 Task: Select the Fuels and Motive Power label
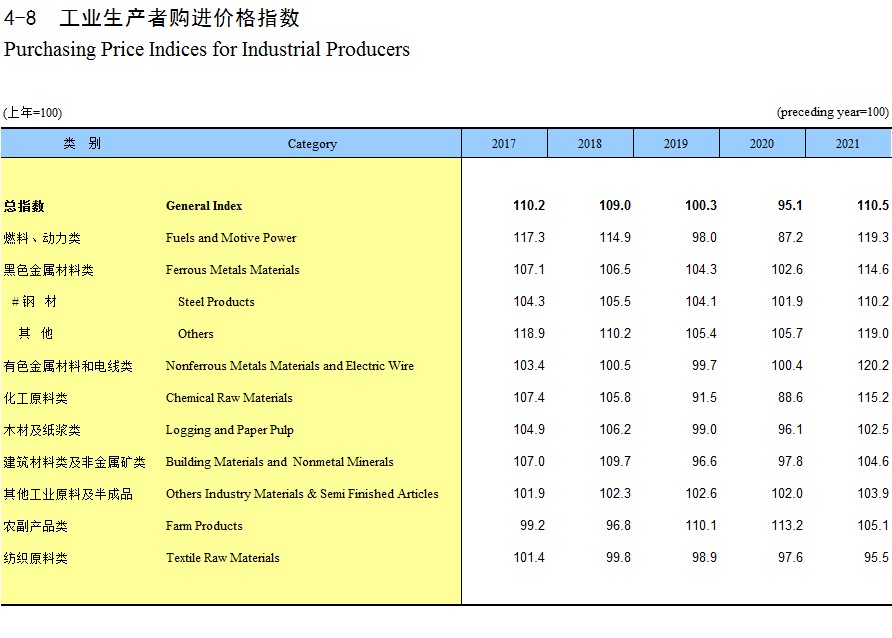231,238
